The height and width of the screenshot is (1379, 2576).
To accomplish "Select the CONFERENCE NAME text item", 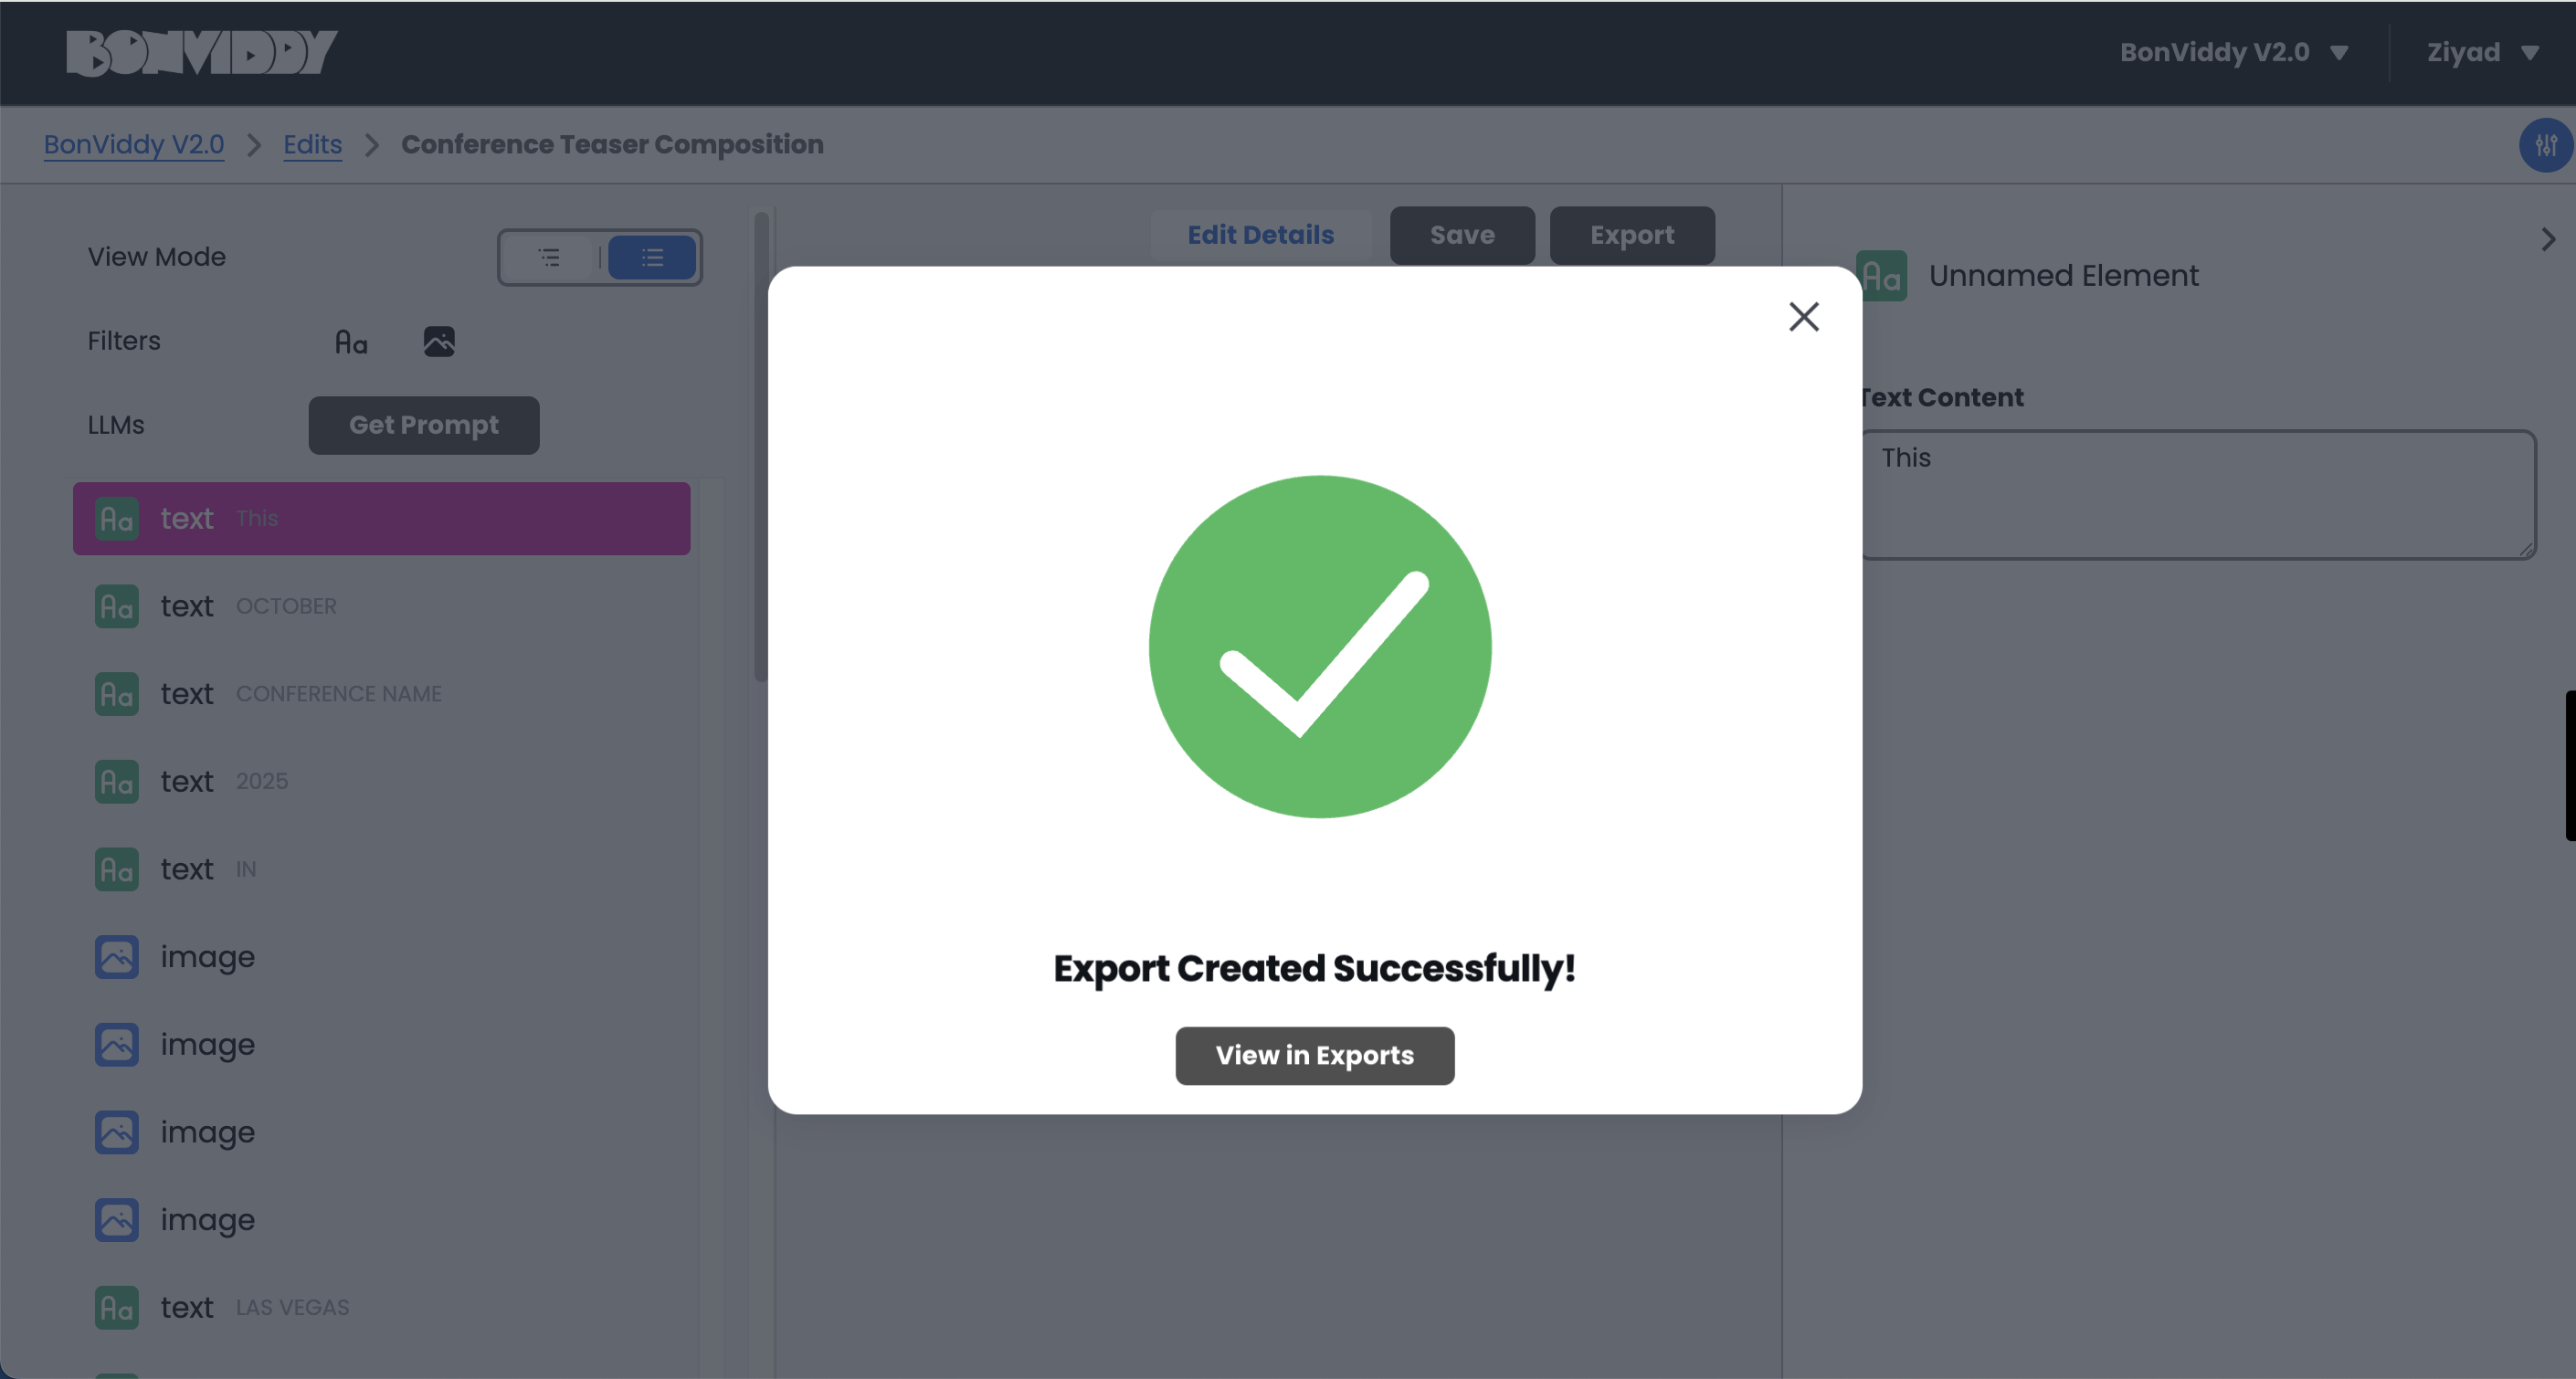I will pos(338,694).
